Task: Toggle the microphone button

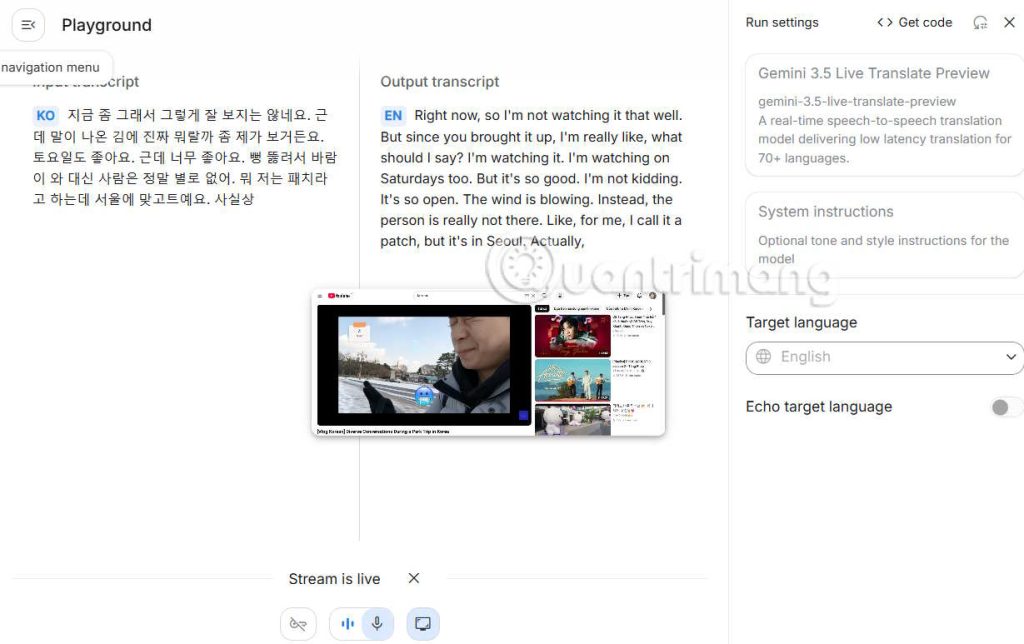Action: (x=377, y=624)
